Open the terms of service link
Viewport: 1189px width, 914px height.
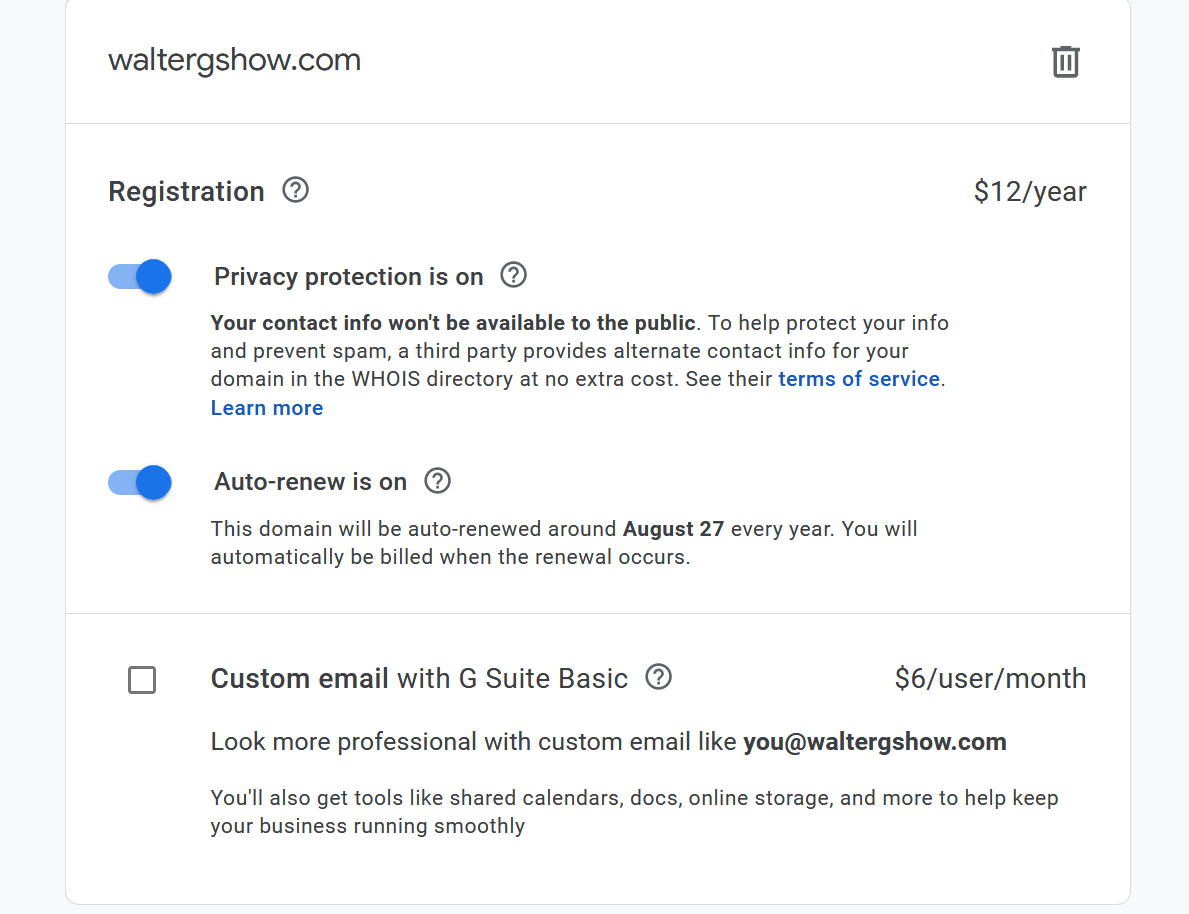859,379
